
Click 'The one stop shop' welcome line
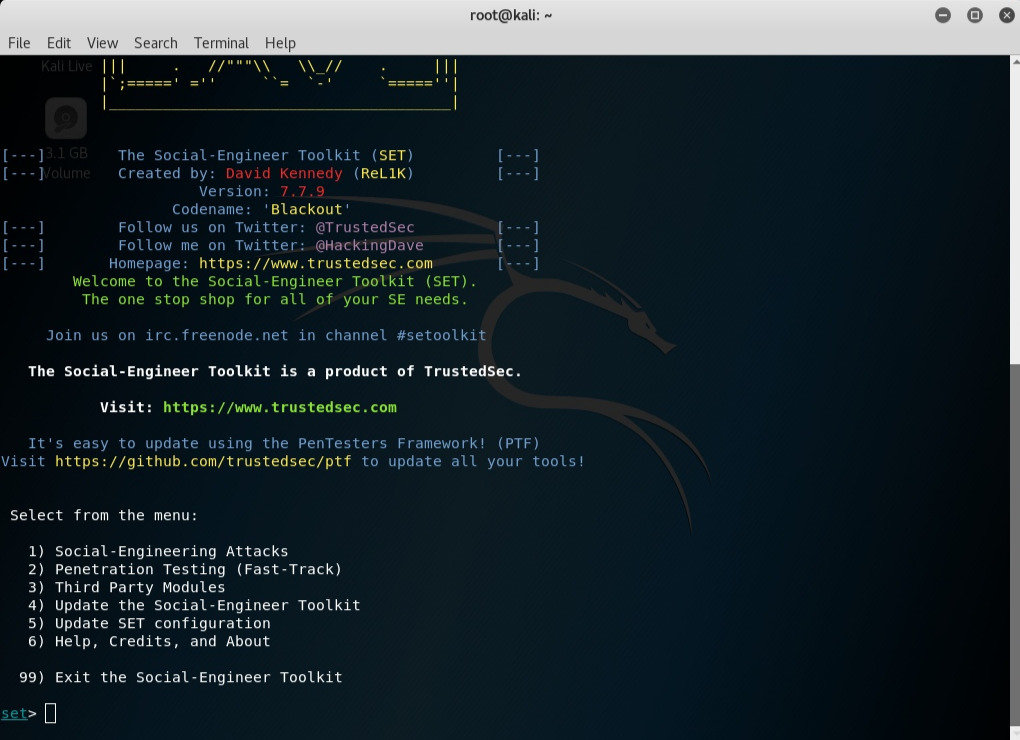[275, 300]
